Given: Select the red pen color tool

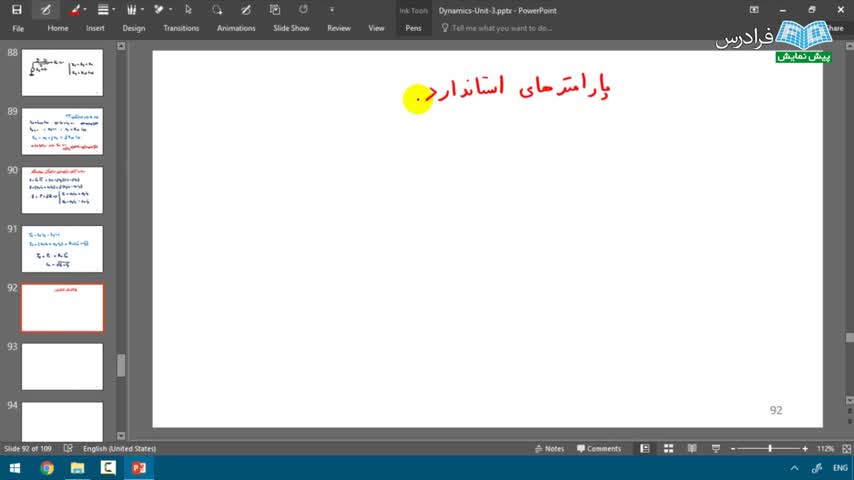Looking at the screenshot, I should point(75,10).
